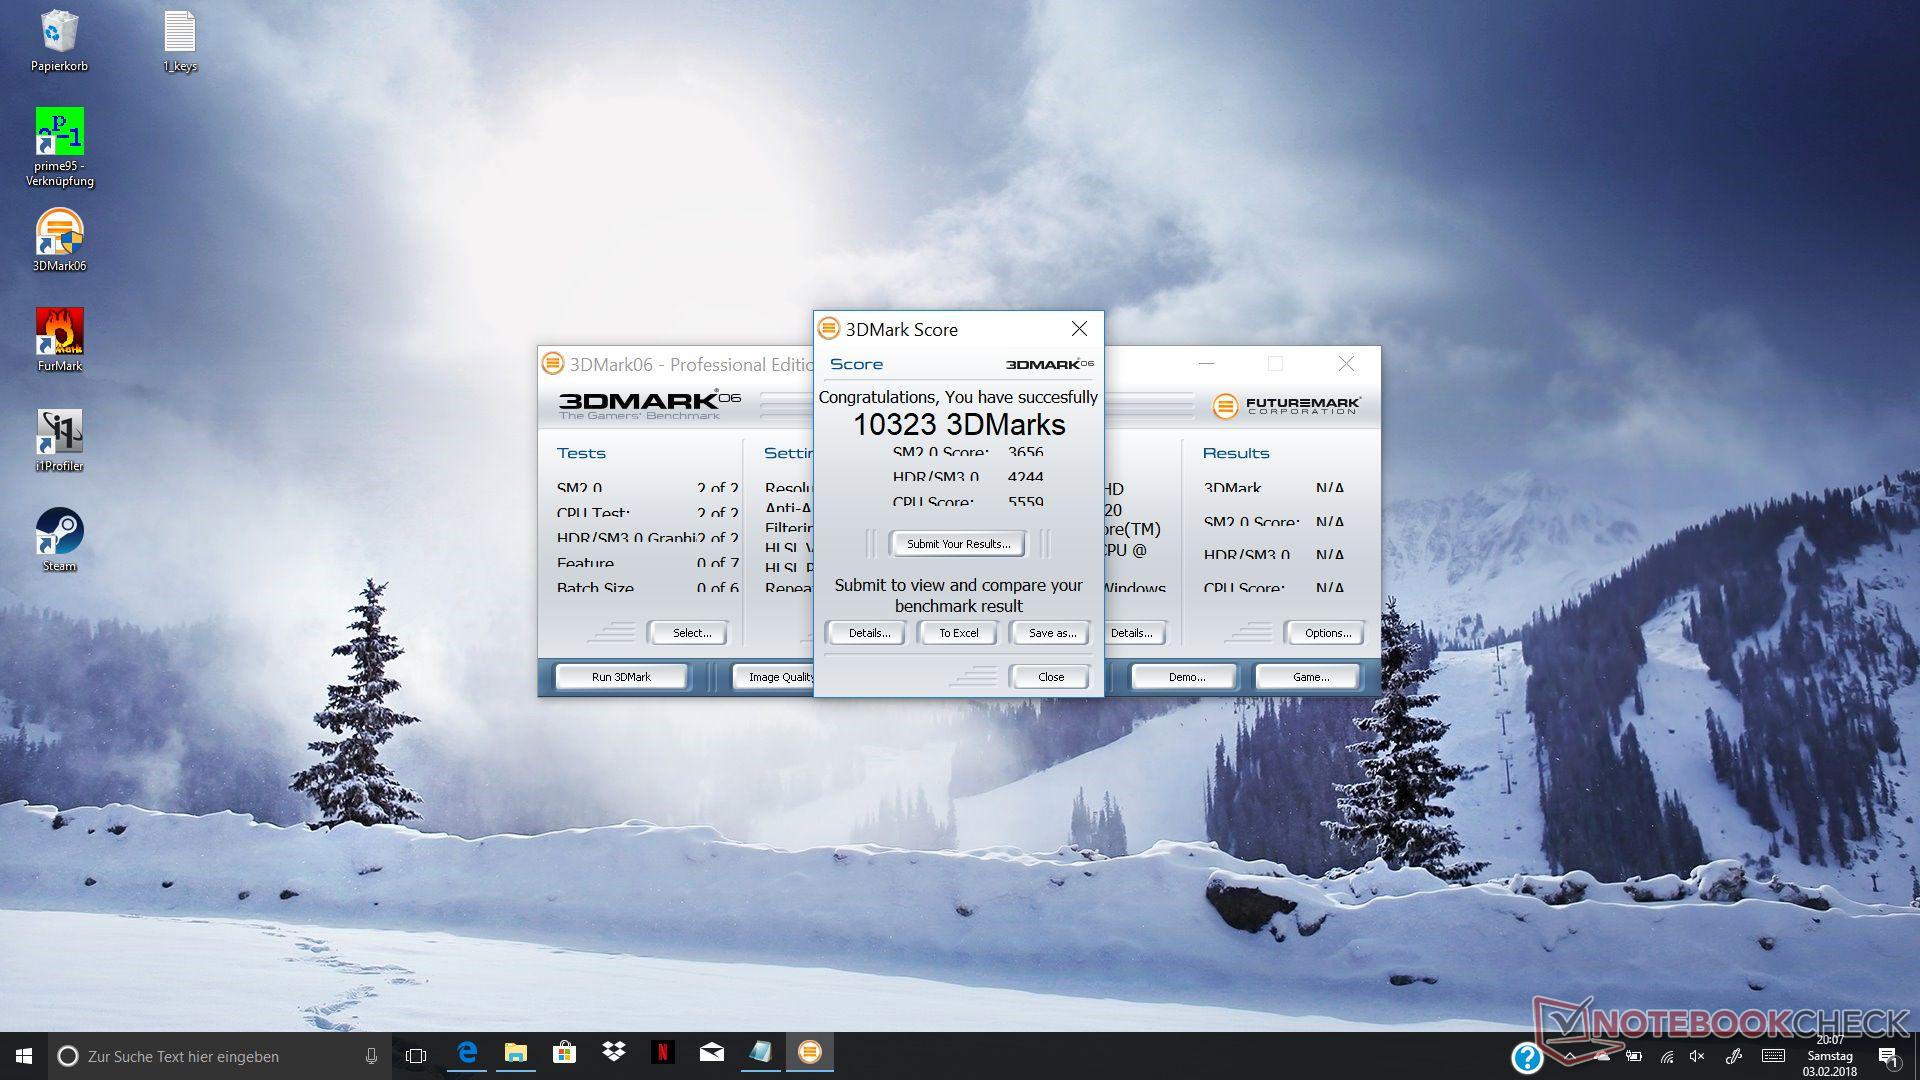Click Details button in Score dialog
The width and height of the screenshot is (1920, 1080).
(x=869, y=633)
